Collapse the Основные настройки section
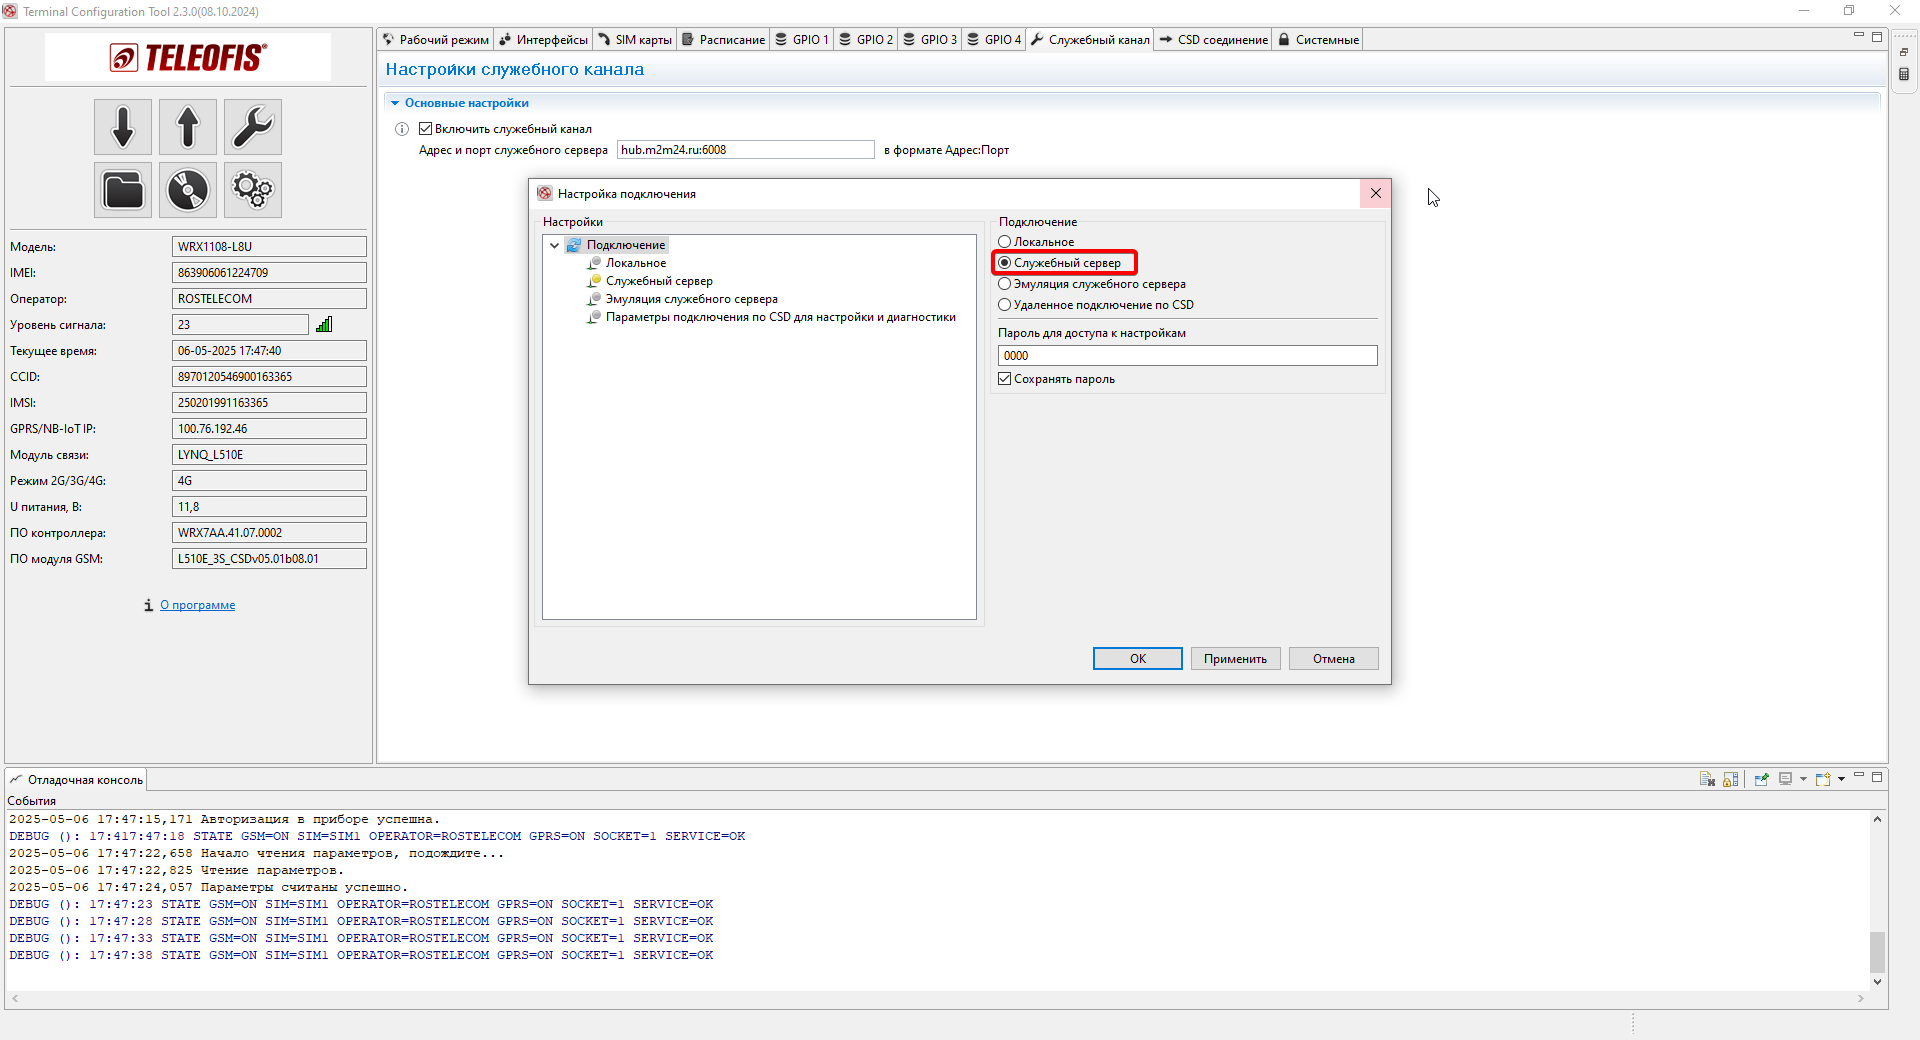1920x1040 pixels. click(x=395, y=103)
